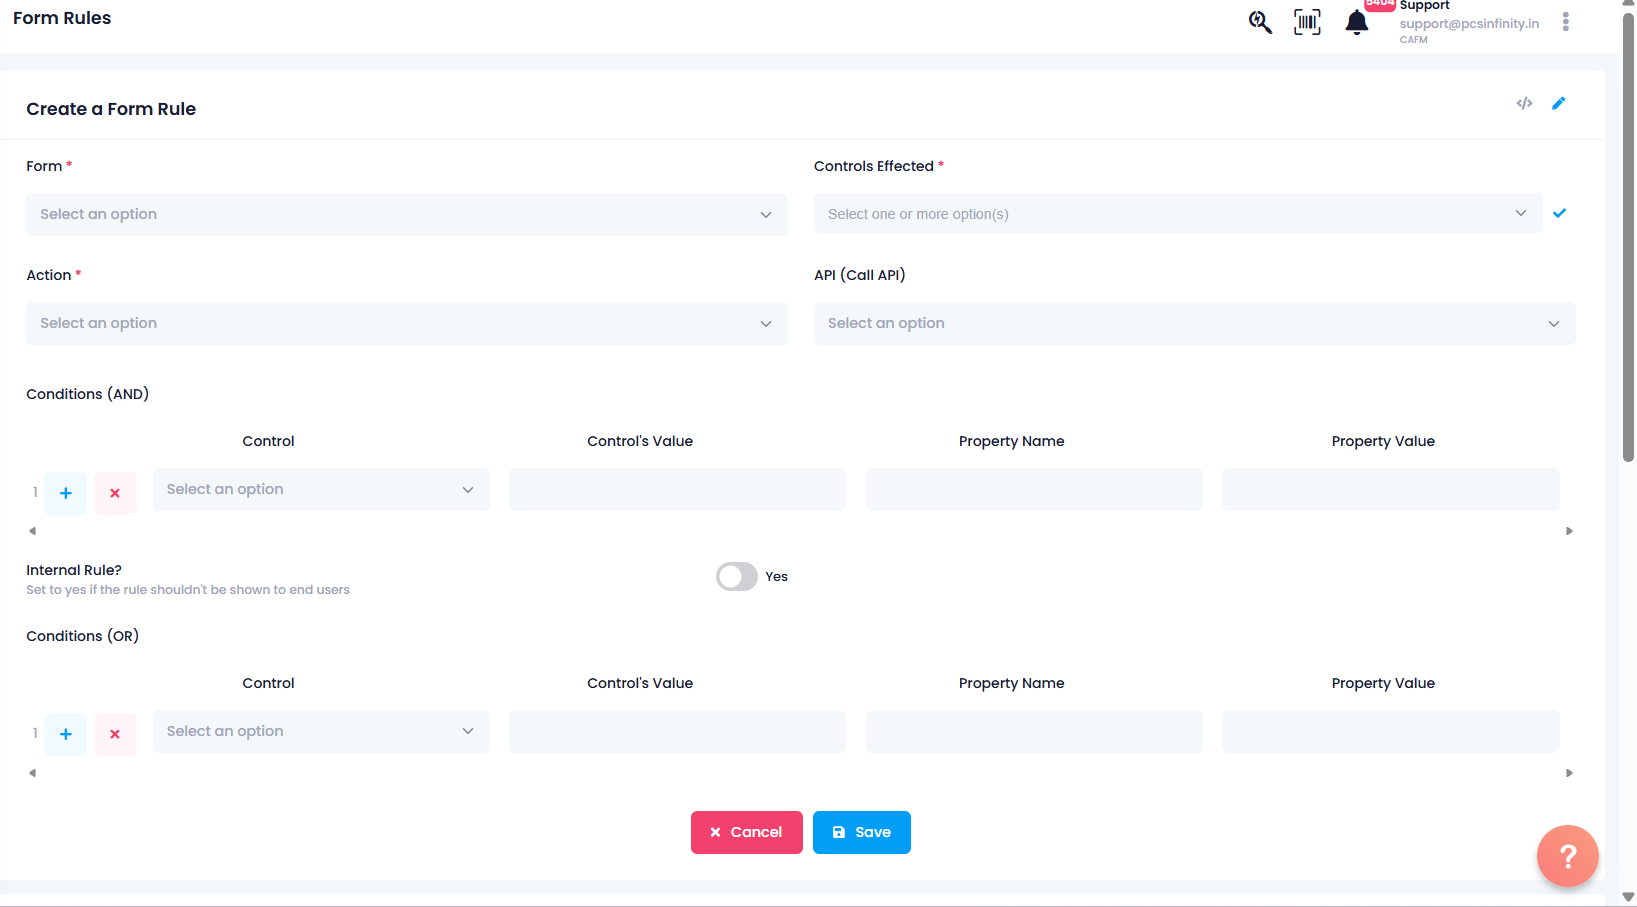Click the checkmark beside Controls Effected

tap(1559, 213)
